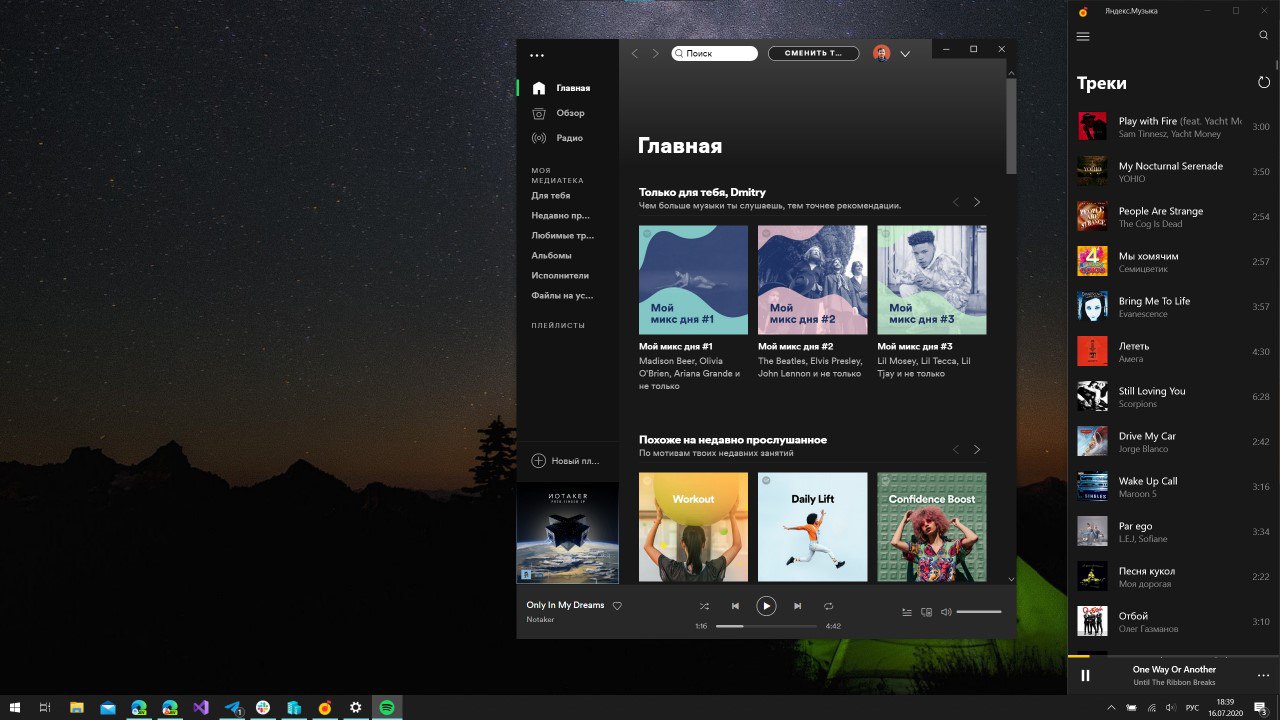1280x720 pixels.
Task: Play Bring Me To Life in Яндекс.Музыка
Action: 1174,306
